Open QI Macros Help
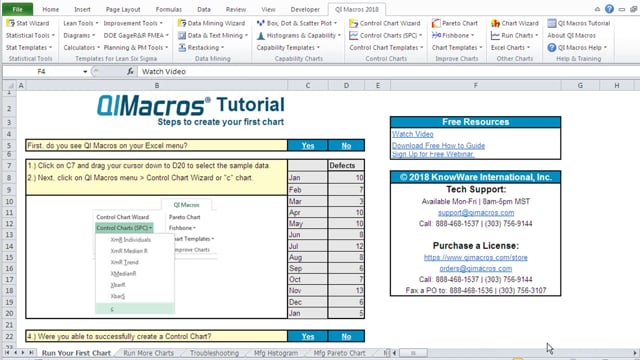 [x=577, y=48]
